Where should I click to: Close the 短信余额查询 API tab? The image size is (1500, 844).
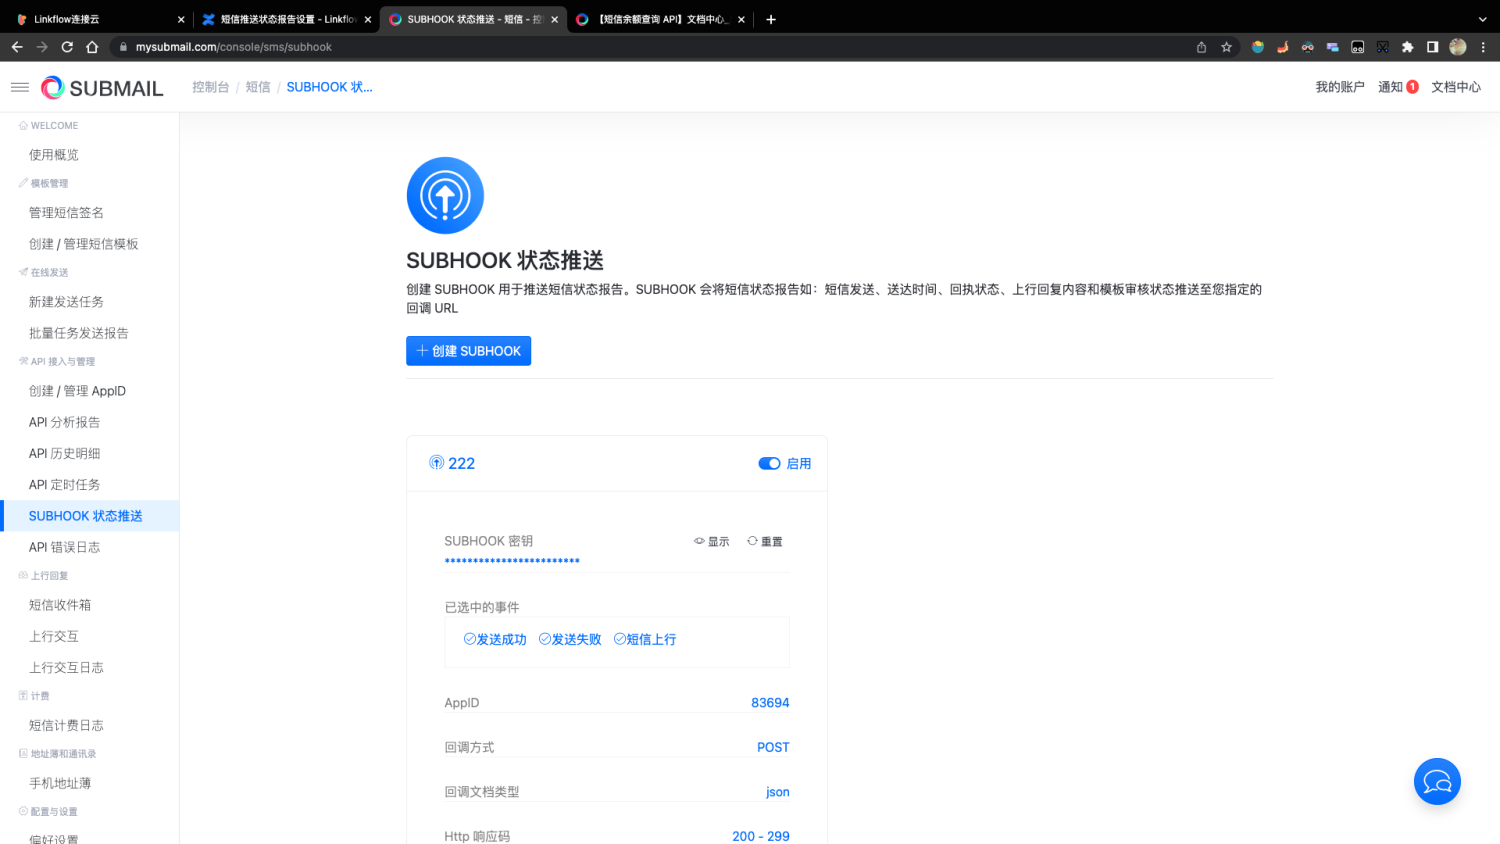(741, 19)
